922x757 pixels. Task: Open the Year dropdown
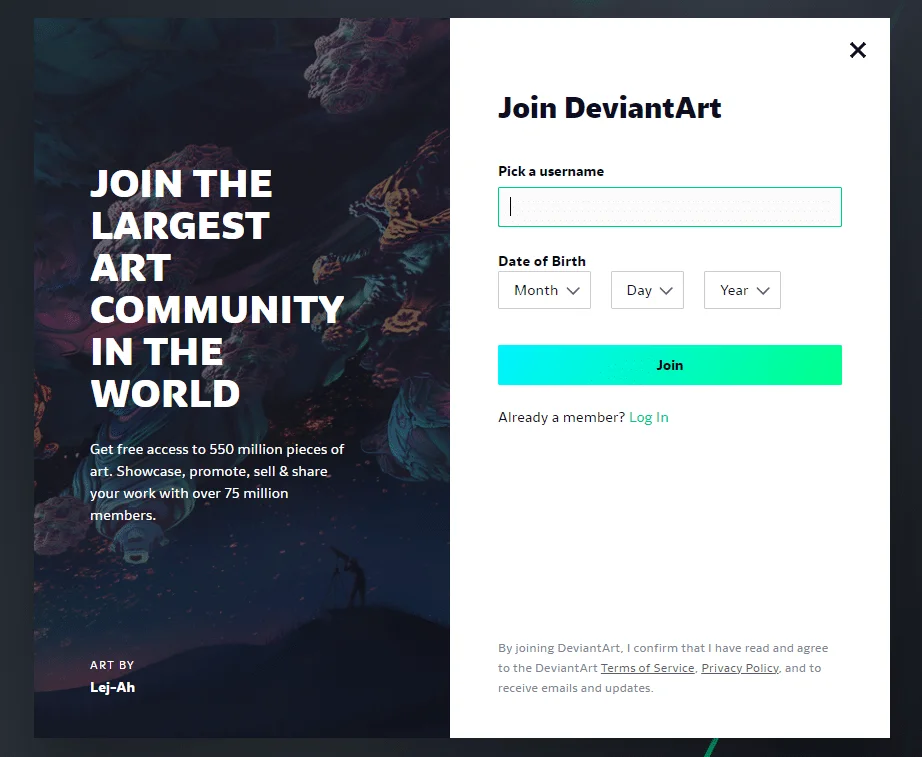[742, 290]
